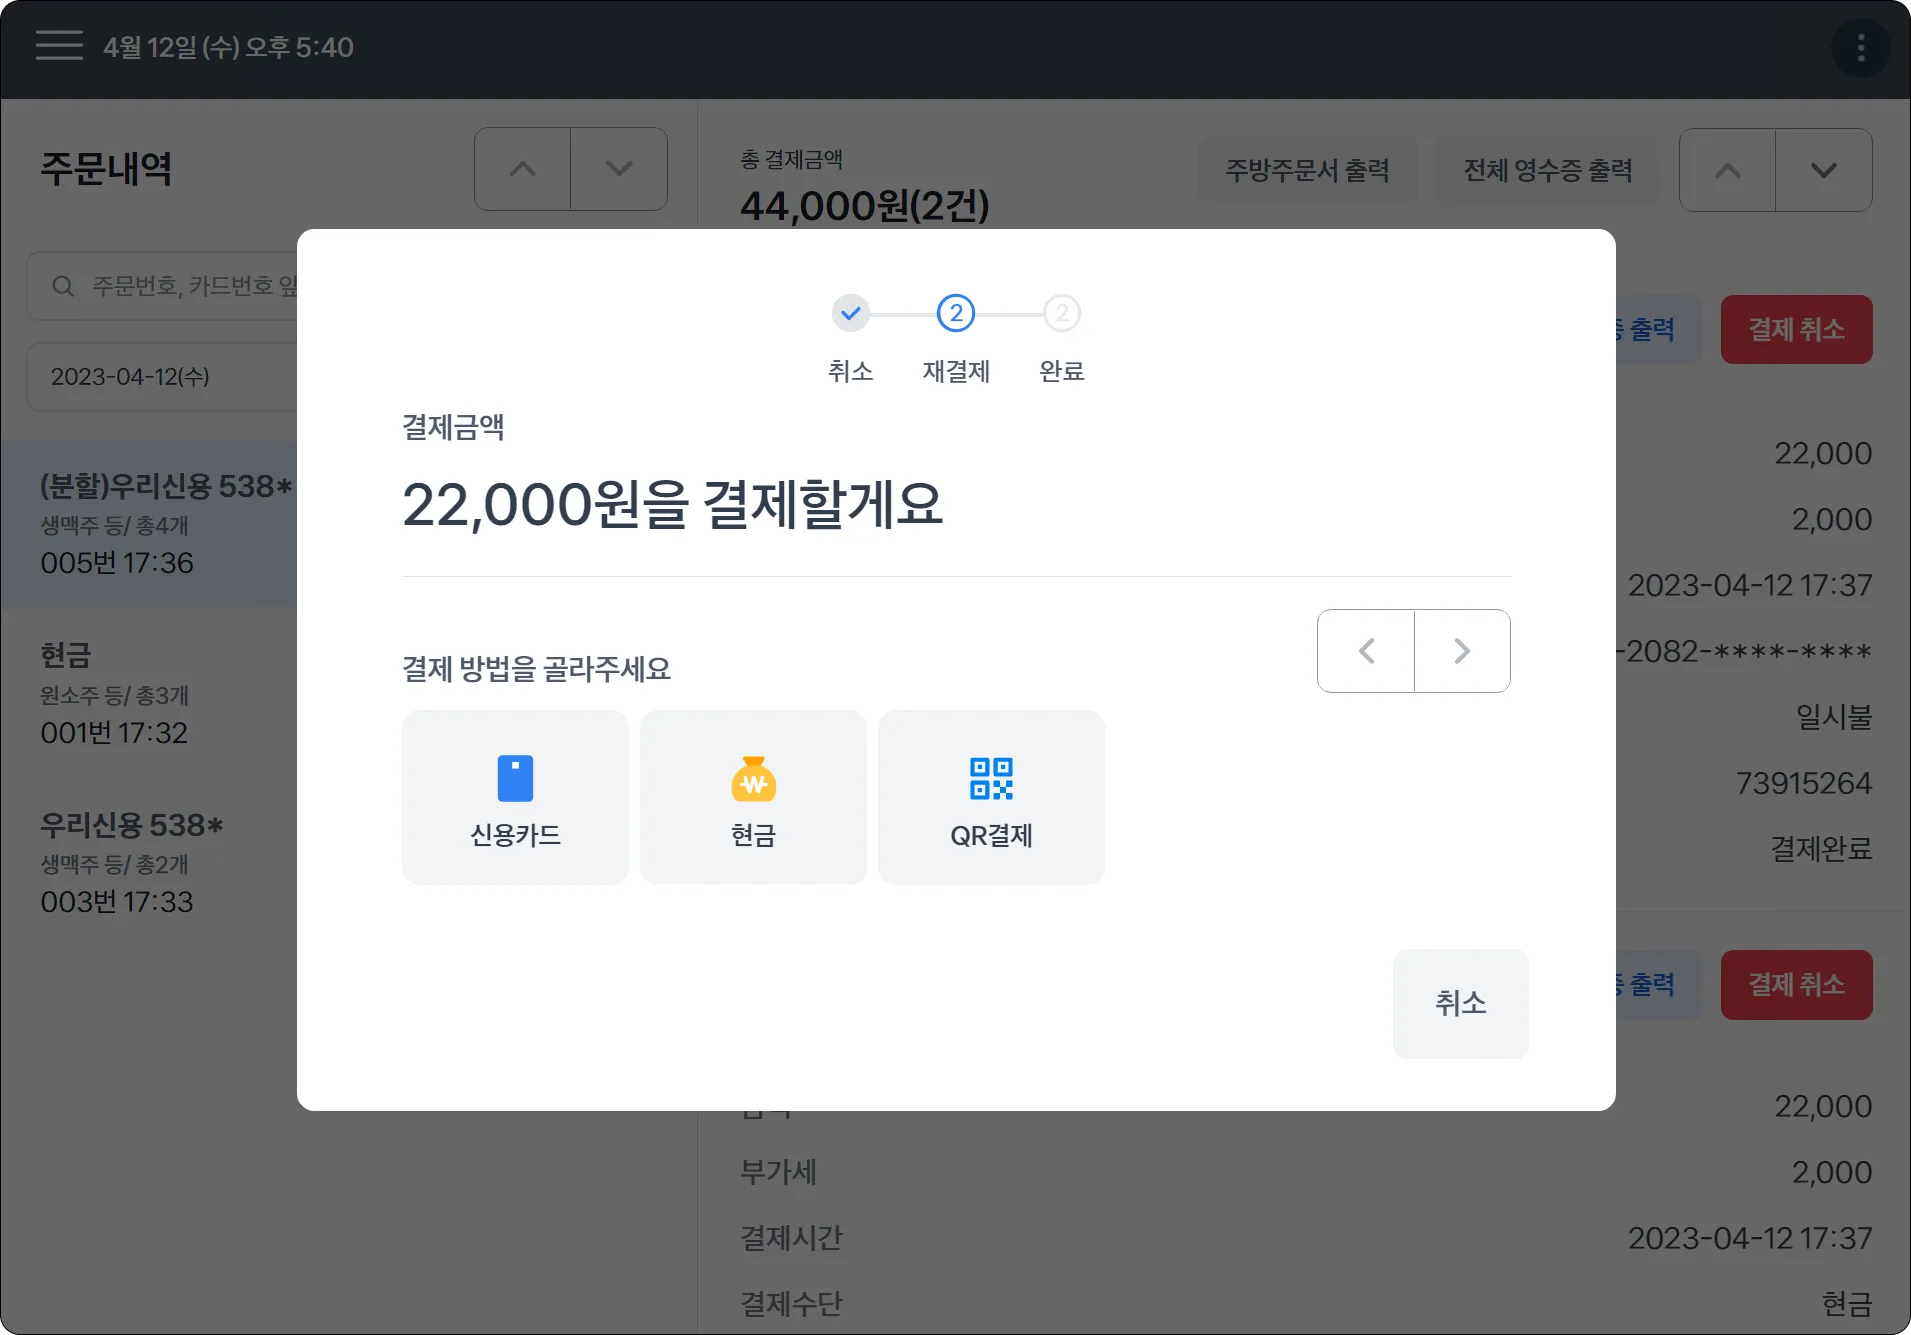Select the QR결제 payment method
Screen dimensions: 1911x1335
[x=991, y=796]
